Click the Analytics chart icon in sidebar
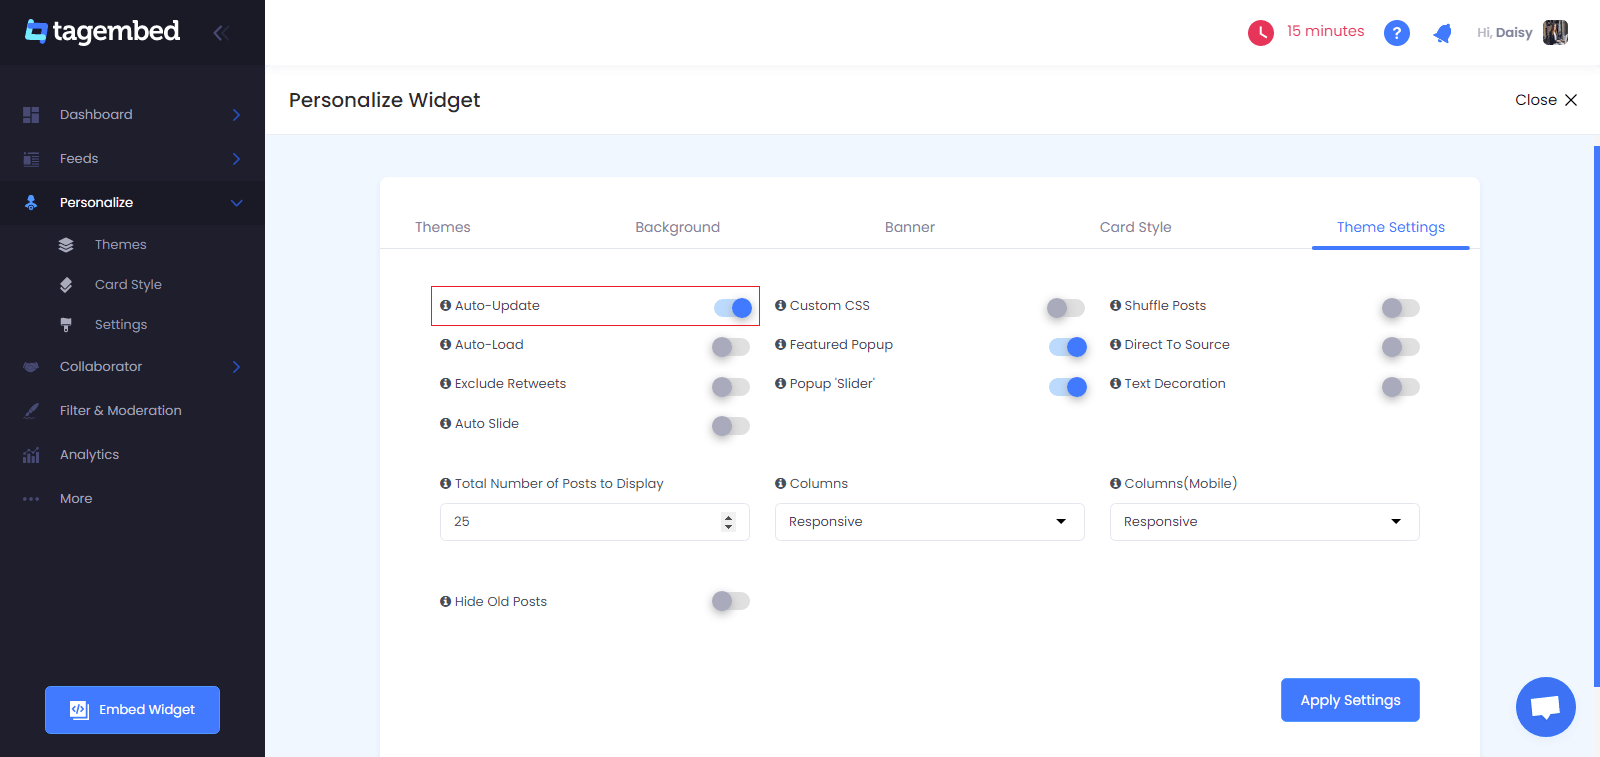The image size is (1600, 757). [x=31, y=455]
